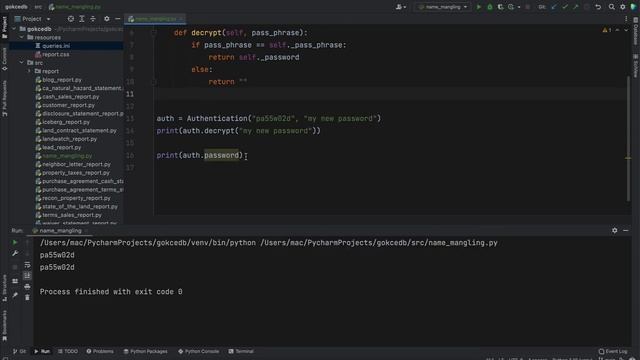Hide the Run panel with the minus icon

(x=626, y=231)
